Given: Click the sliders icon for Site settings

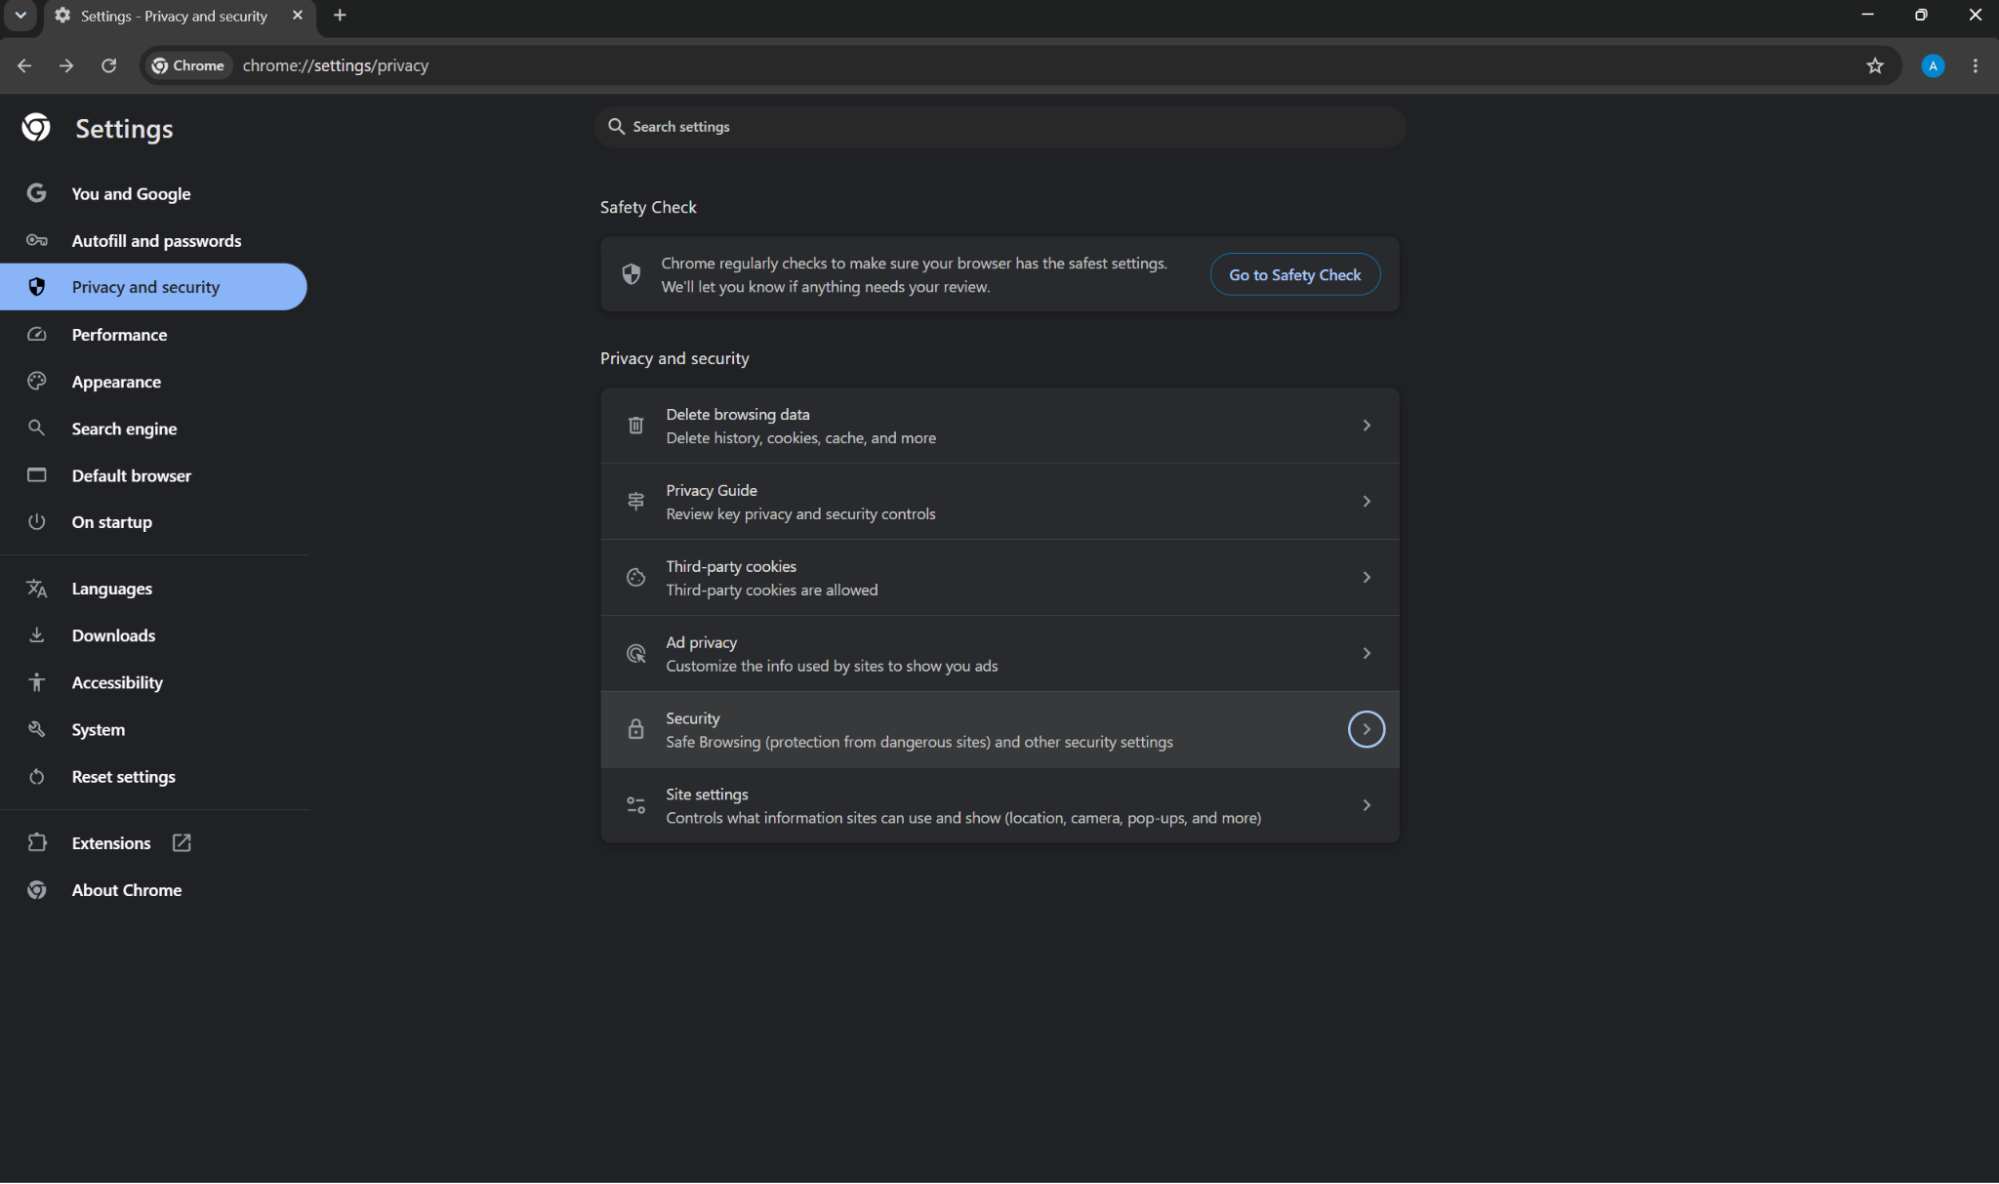Looking at the screenshot, I should (x=635, y=805).
